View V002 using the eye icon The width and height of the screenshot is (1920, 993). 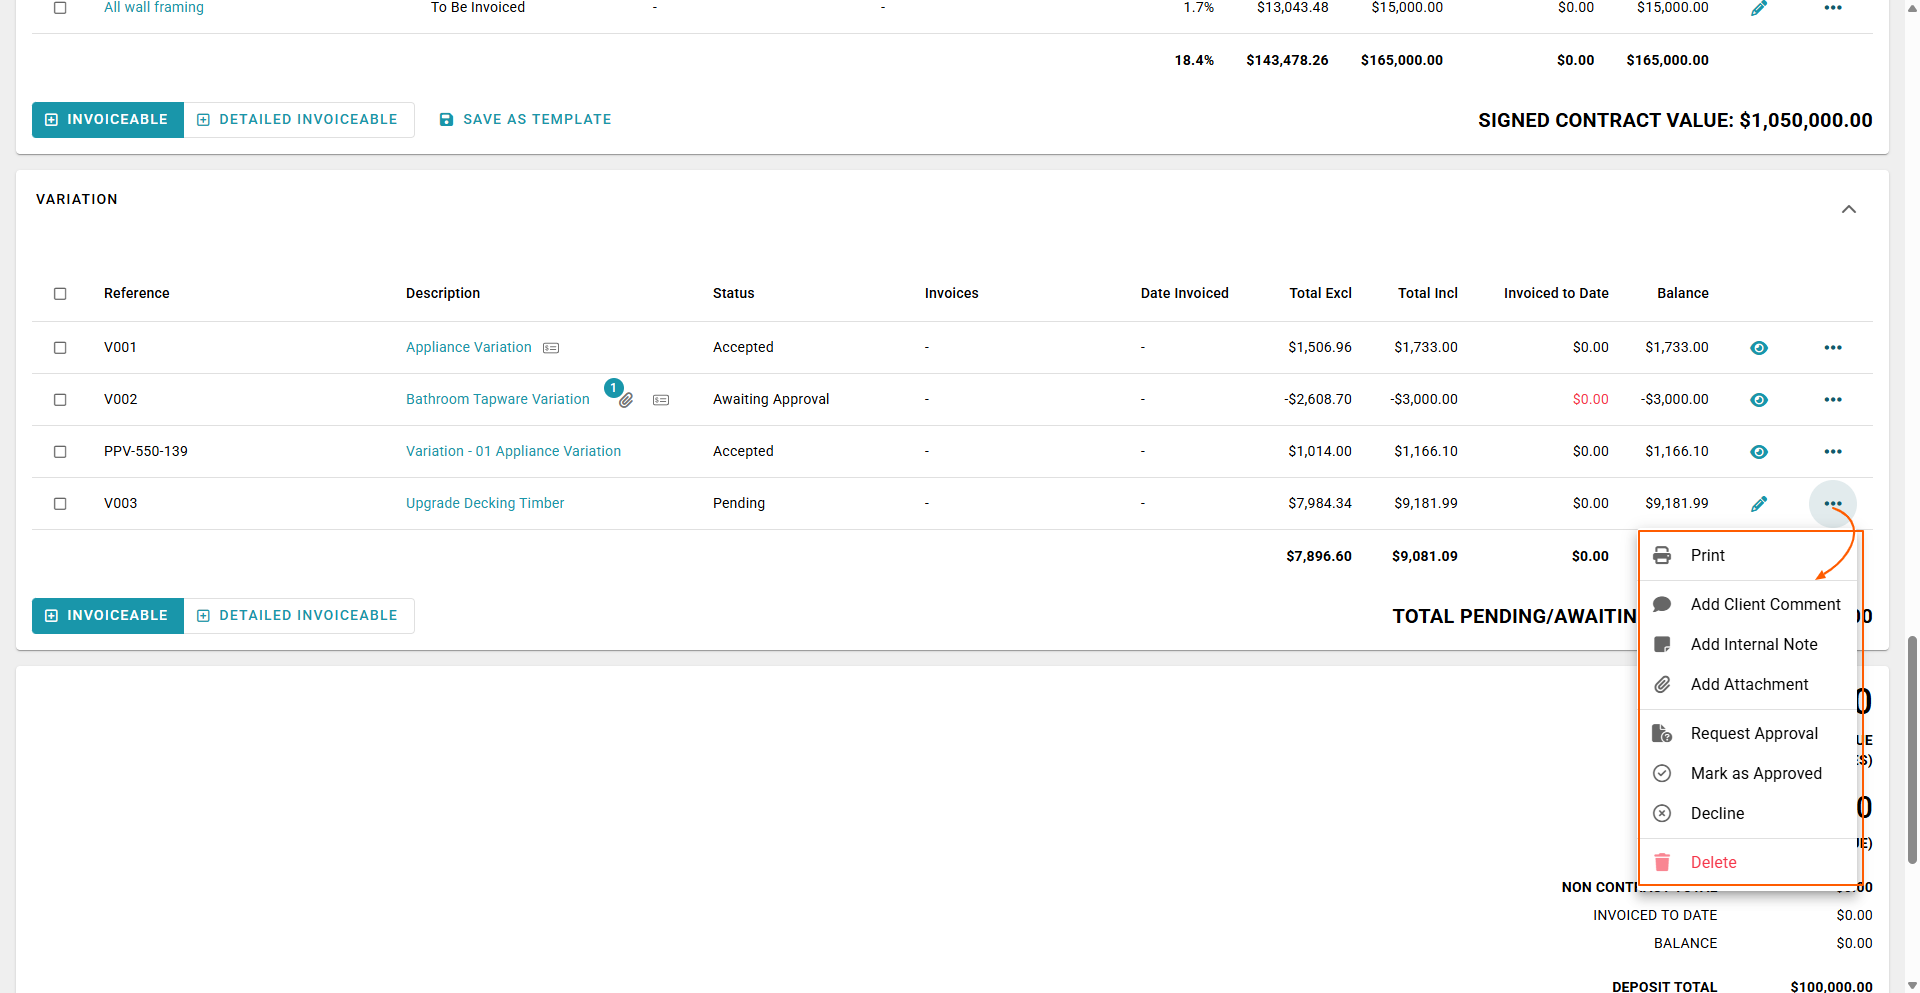point(1759,400)
